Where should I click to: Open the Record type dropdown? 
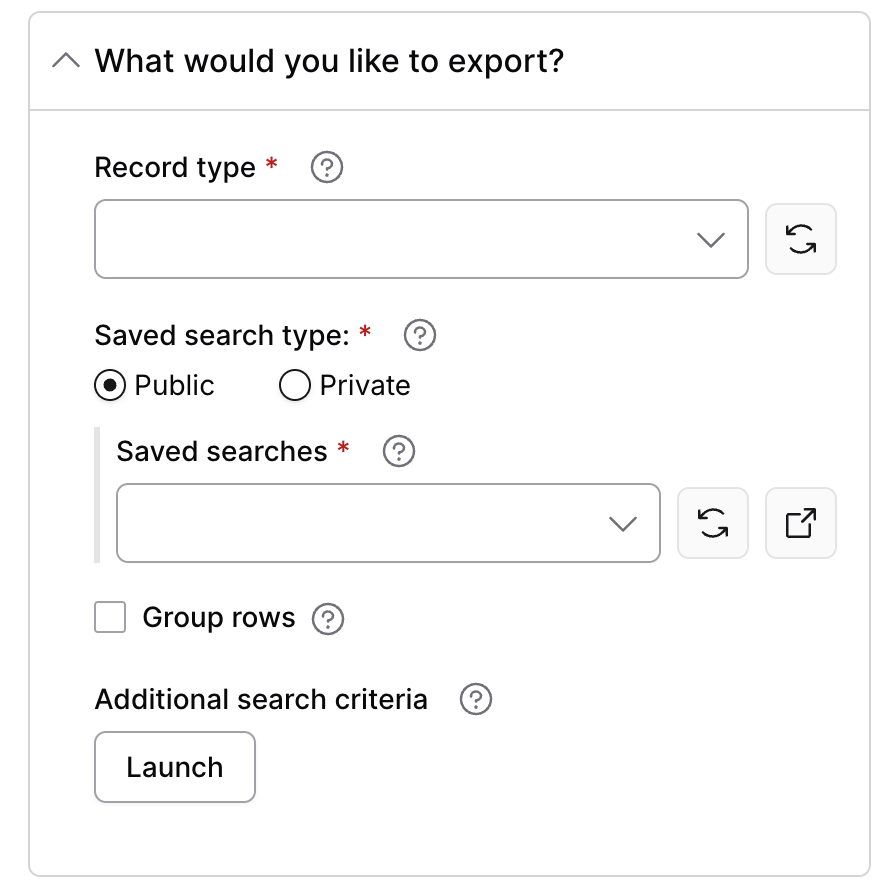[421, 239]
